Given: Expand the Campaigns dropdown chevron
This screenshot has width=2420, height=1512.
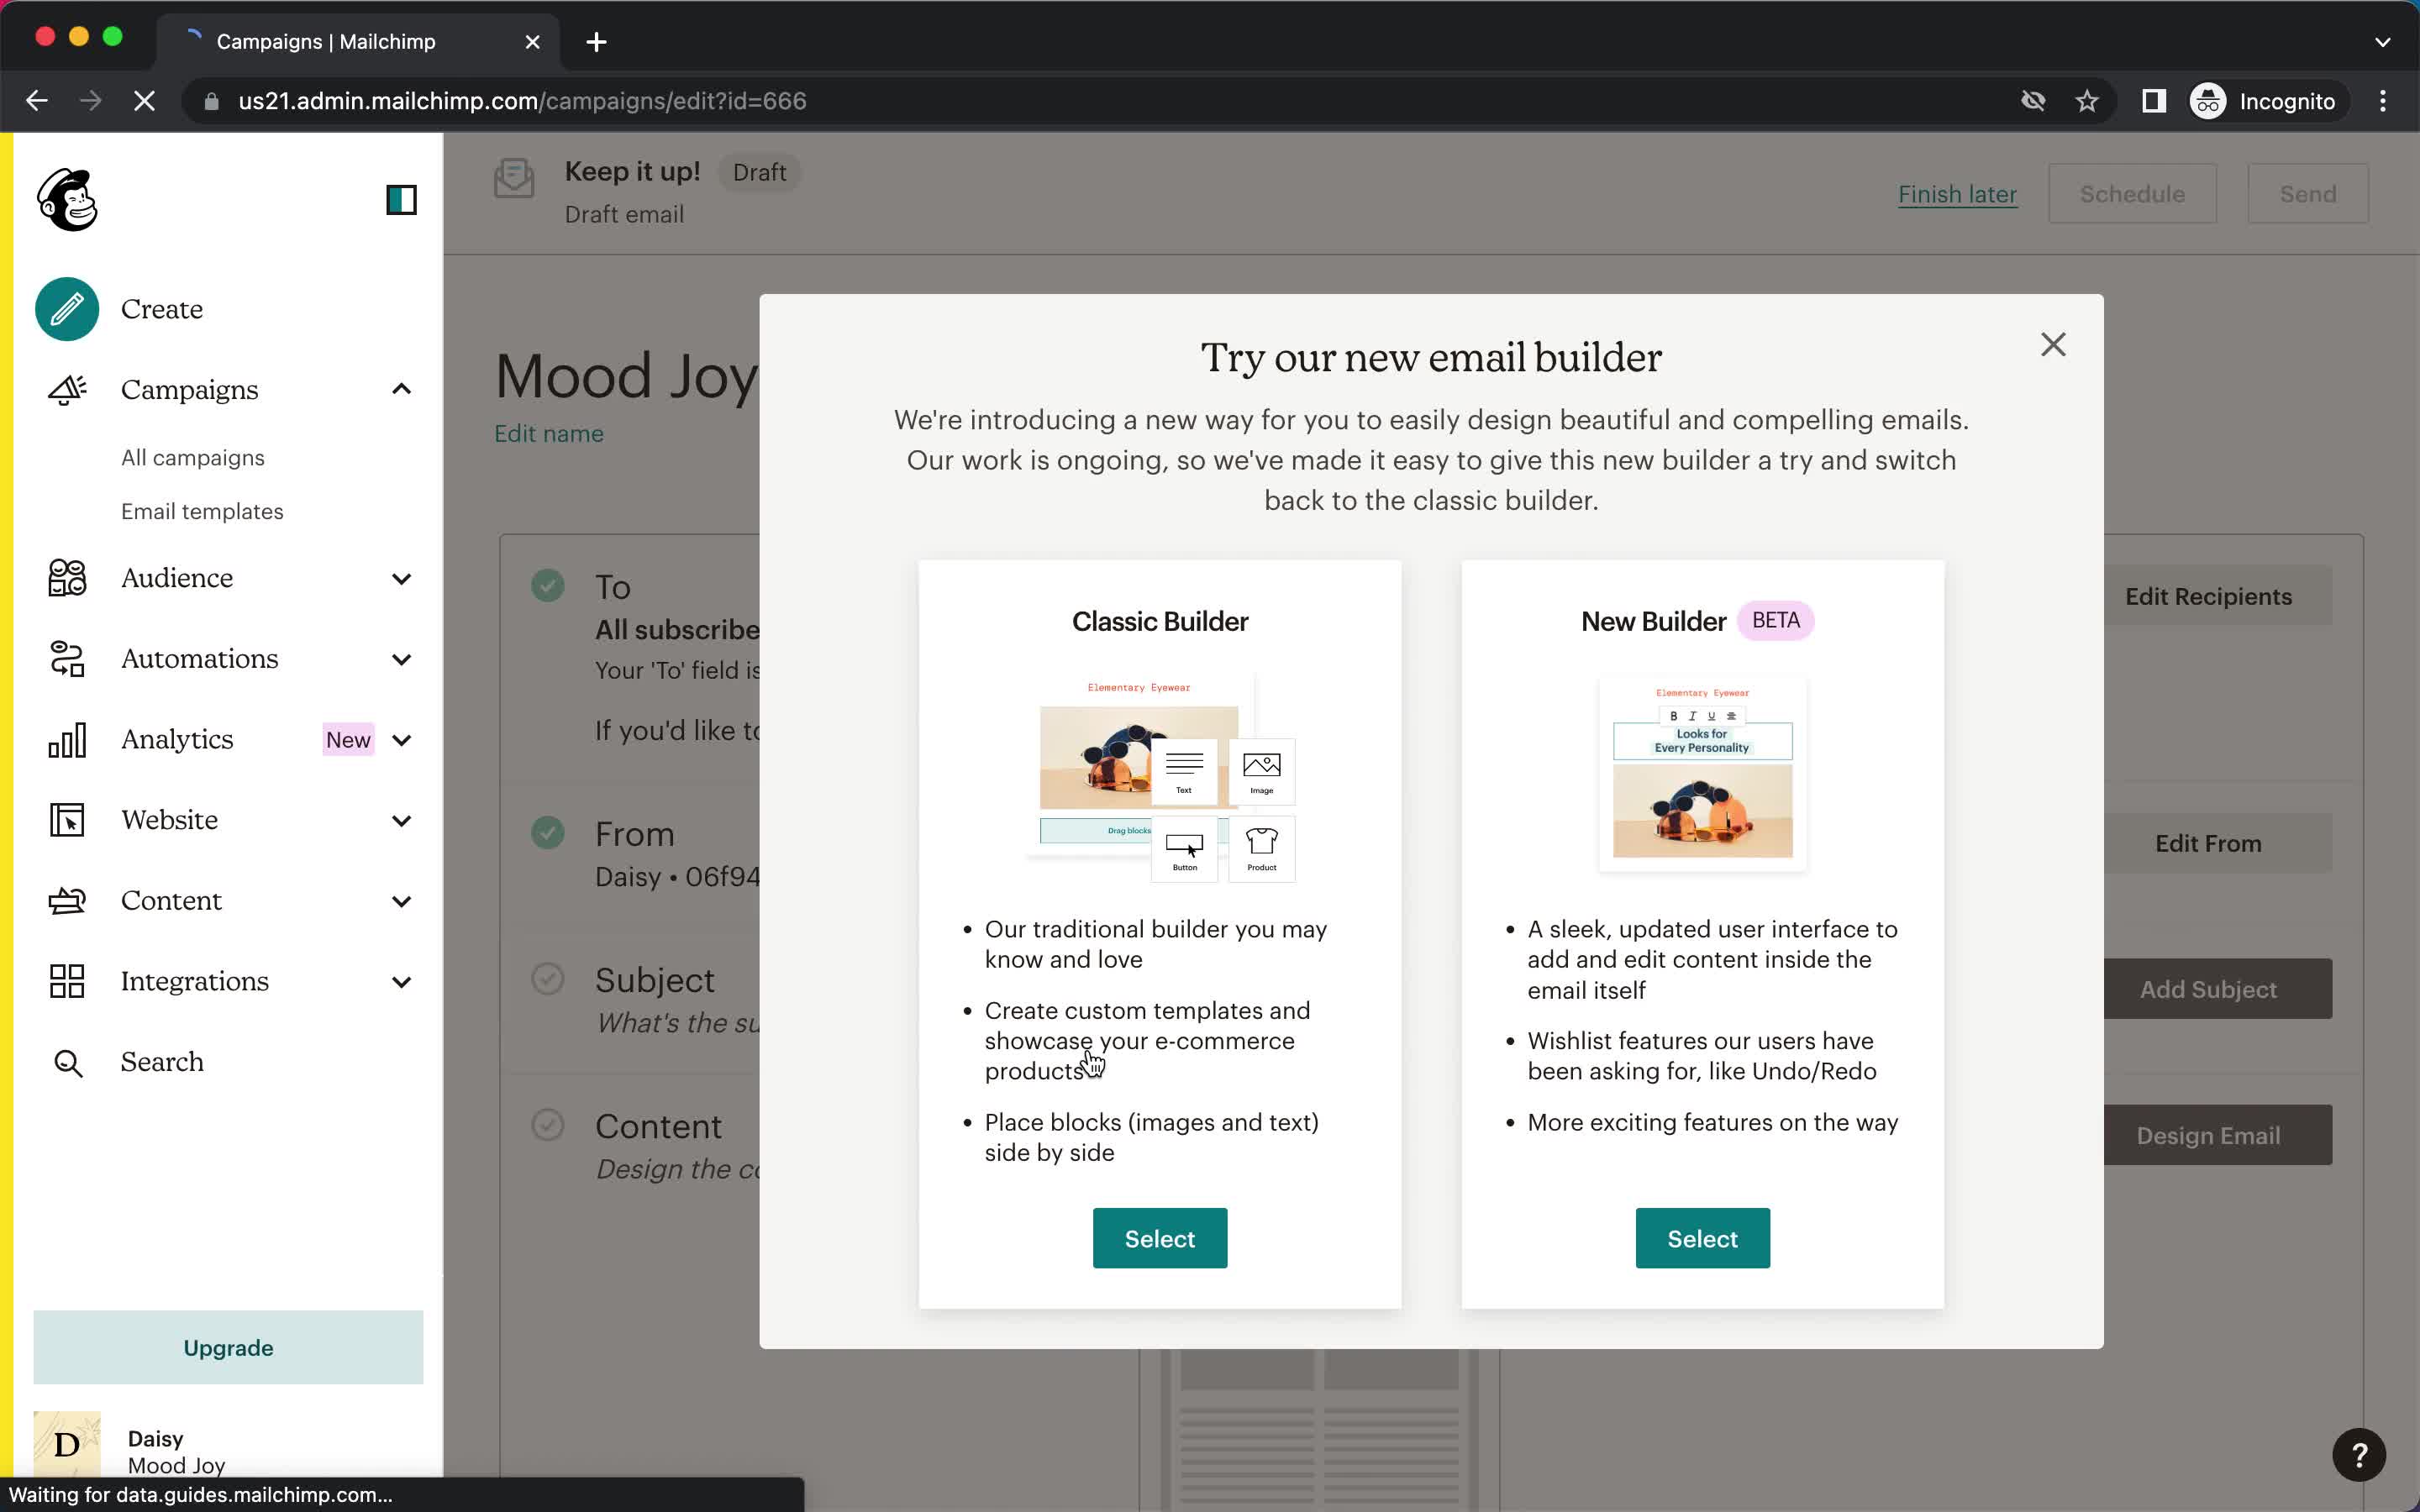Looking at the screenshot, I should (x=401, y=388).
